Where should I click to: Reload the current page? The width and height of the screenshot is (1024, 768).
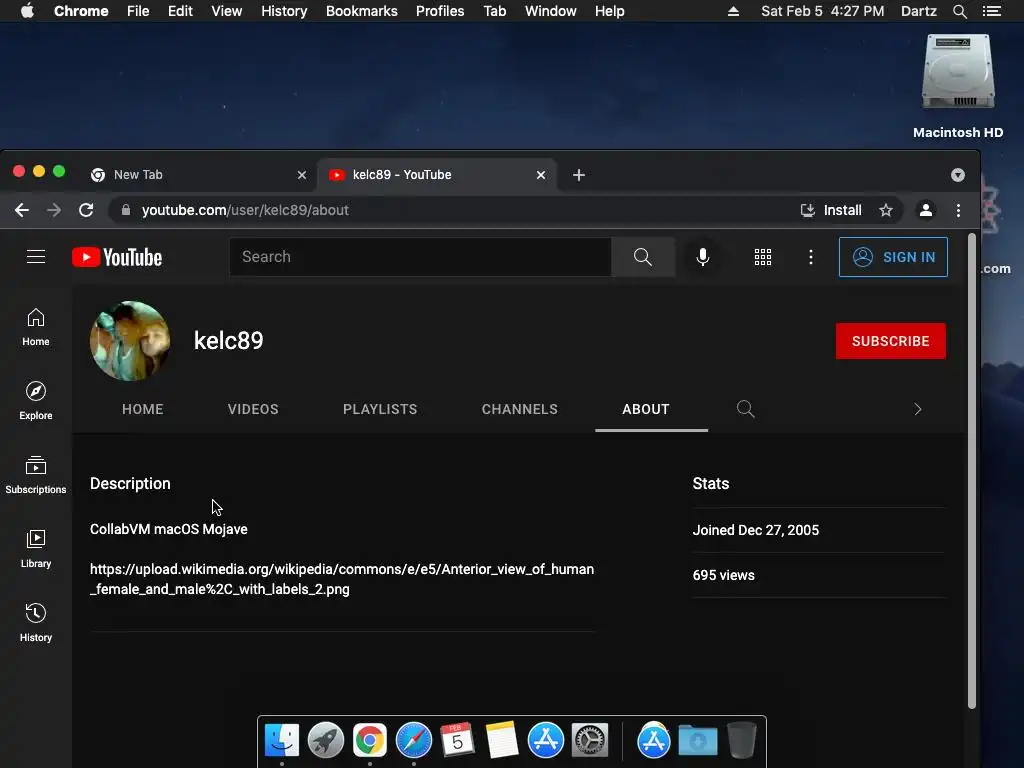[86, 210]
